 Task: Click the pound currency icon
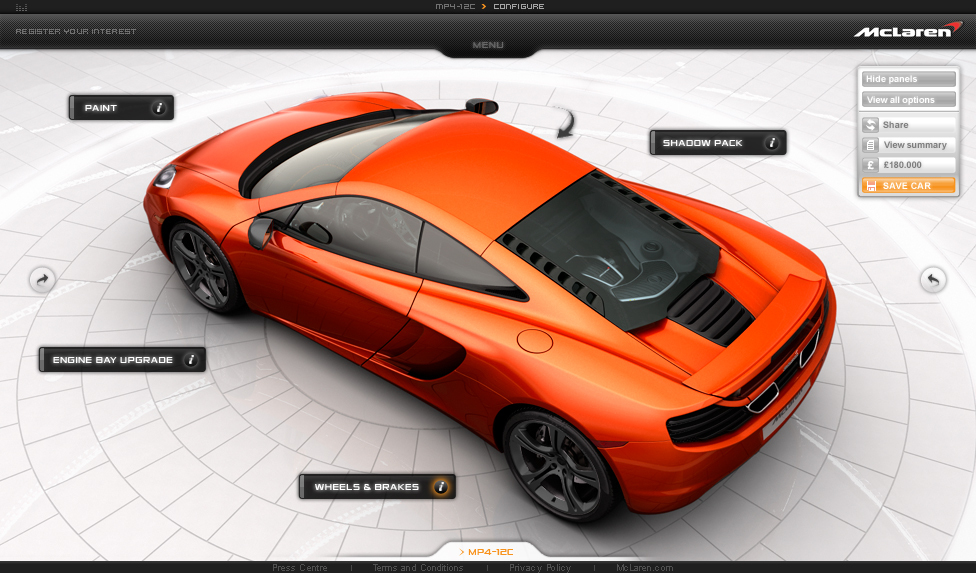[x=870, y=165]
